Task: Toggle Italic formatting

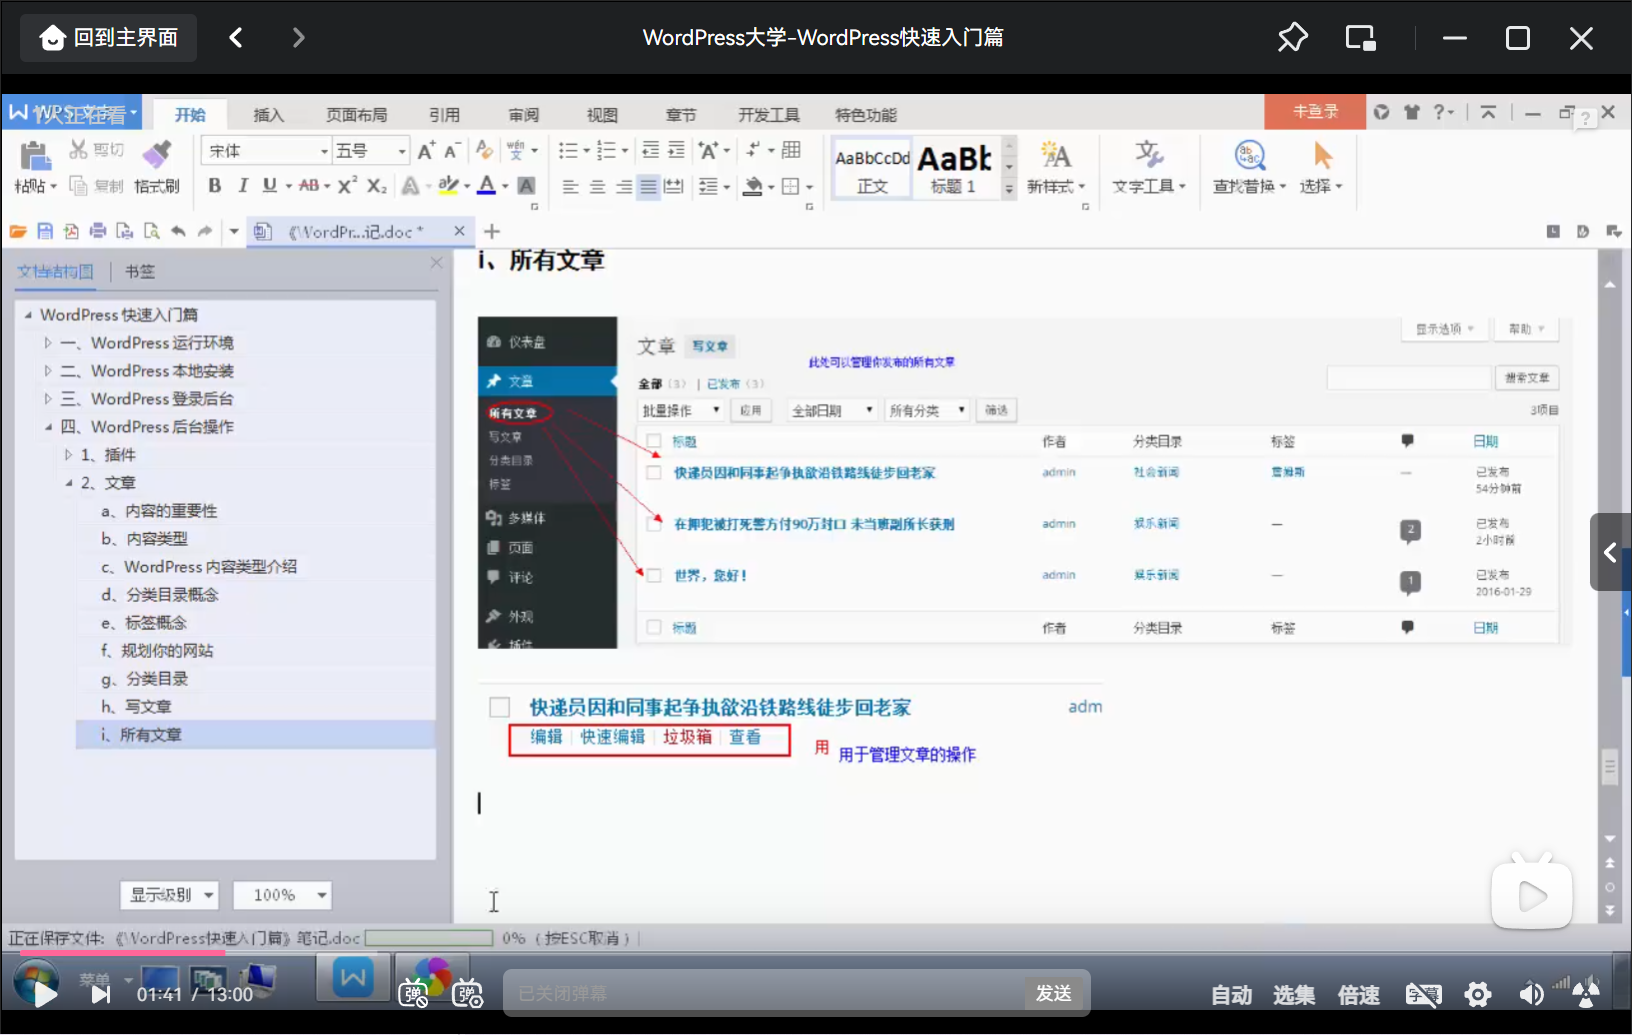Action: (242, 186)
